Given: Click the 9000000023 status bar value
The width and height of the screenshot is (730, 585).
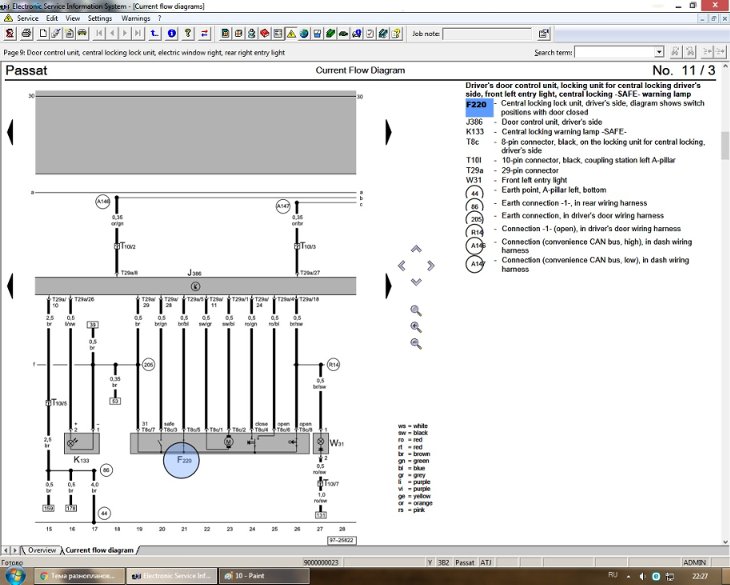Looking at the screenshot, I should point(321,562).
